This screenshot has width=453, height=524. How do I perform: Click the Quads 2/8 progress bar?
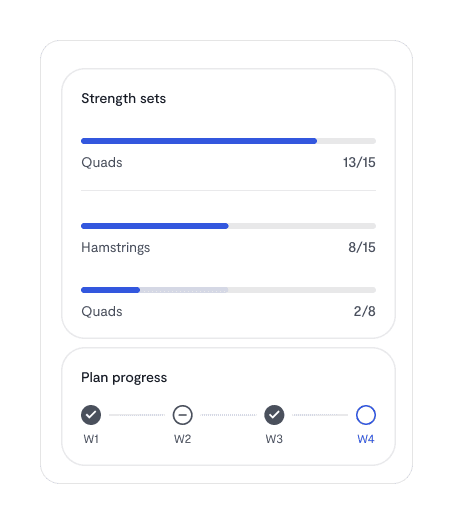(229, 290)
